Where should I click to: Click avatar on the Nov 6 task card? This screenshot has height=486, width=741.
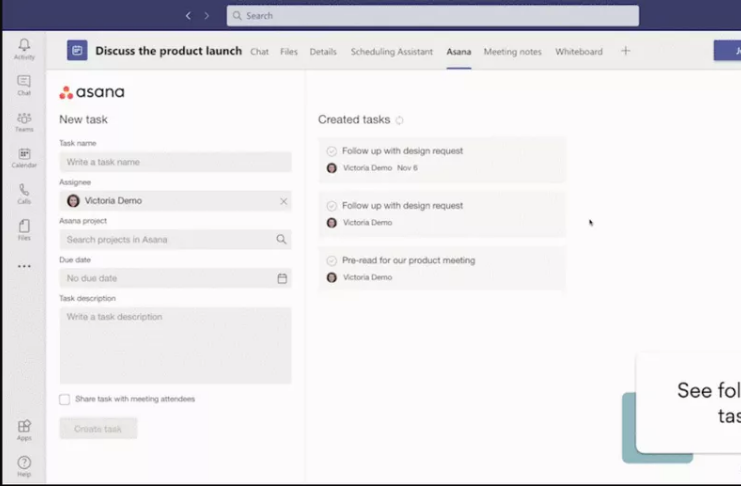[332, 168]
